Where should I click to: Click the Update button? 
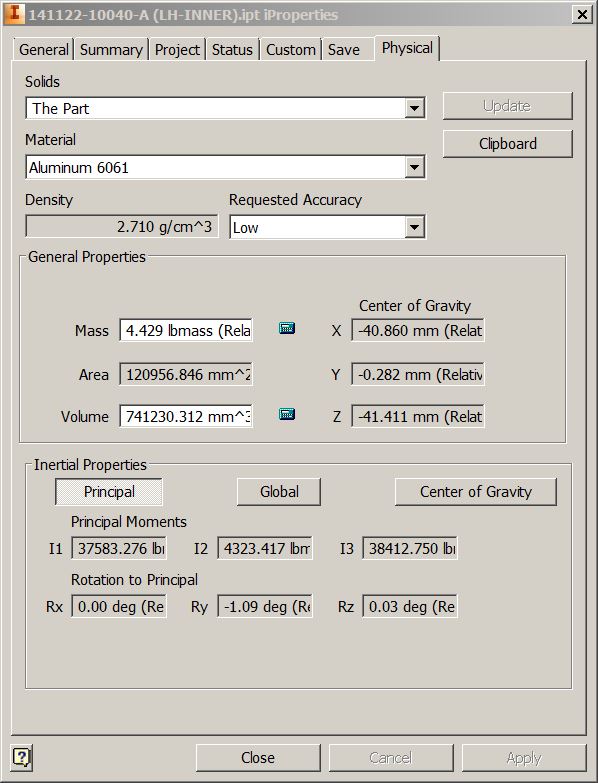pyautogui.click(x=507, y=106)
